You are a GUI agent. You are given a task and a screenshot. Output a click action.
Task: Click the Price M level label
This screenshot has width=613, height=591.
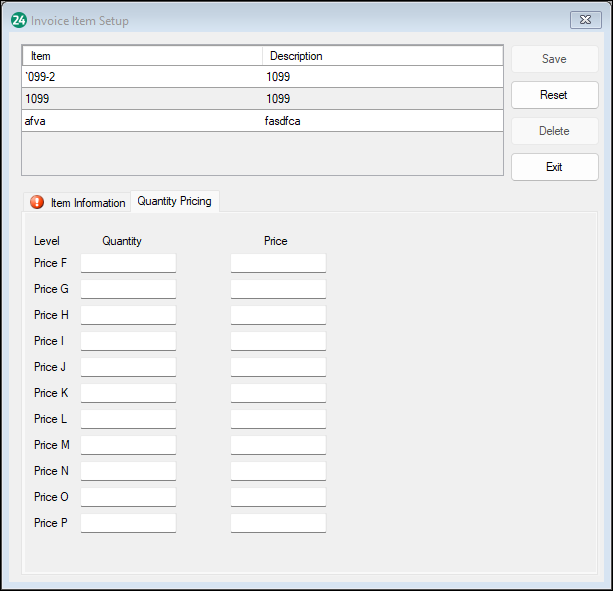coord(52,445)
